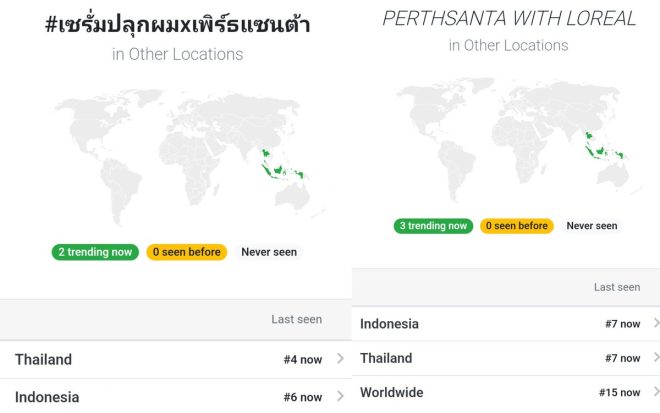
Task: Click the Thai hashtag title heading
Action: tap(177, 24)
